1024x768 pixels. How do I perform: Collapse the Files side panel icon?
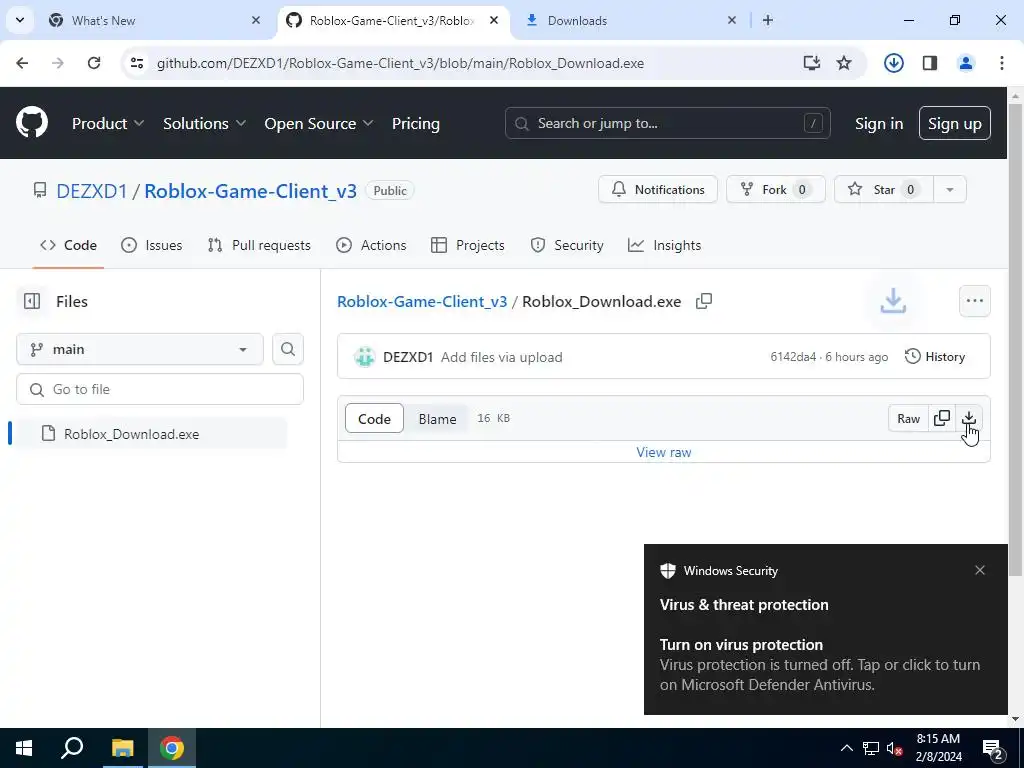[32, 301]
